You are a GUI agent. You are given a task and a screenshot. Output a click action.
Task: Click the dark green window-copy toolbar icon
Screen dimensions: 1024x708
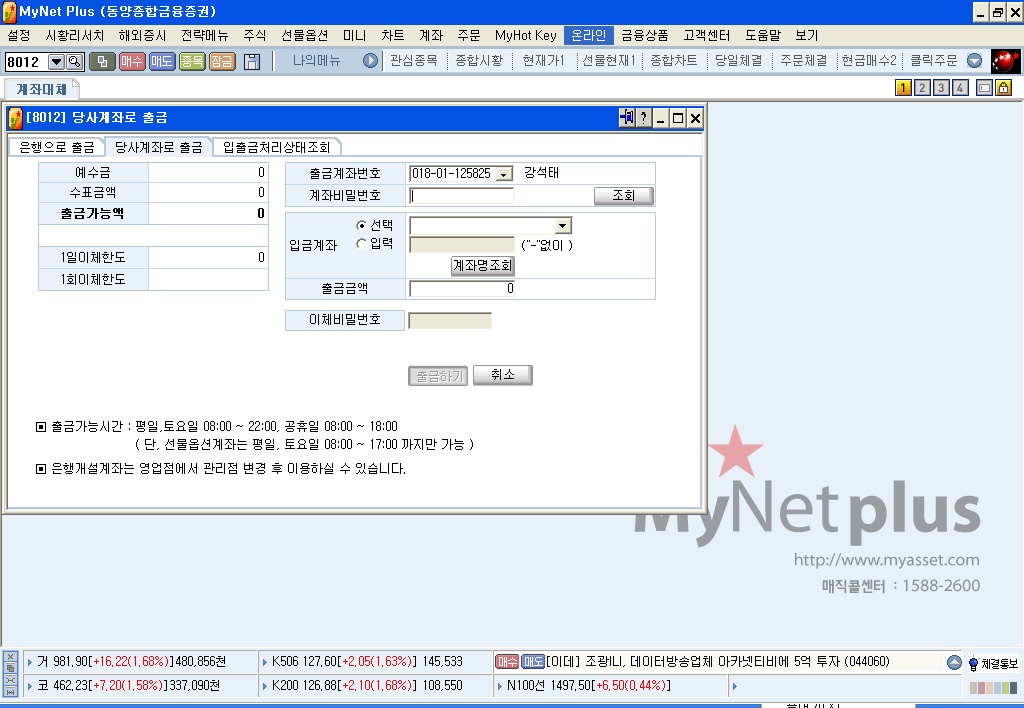(102, 61)
